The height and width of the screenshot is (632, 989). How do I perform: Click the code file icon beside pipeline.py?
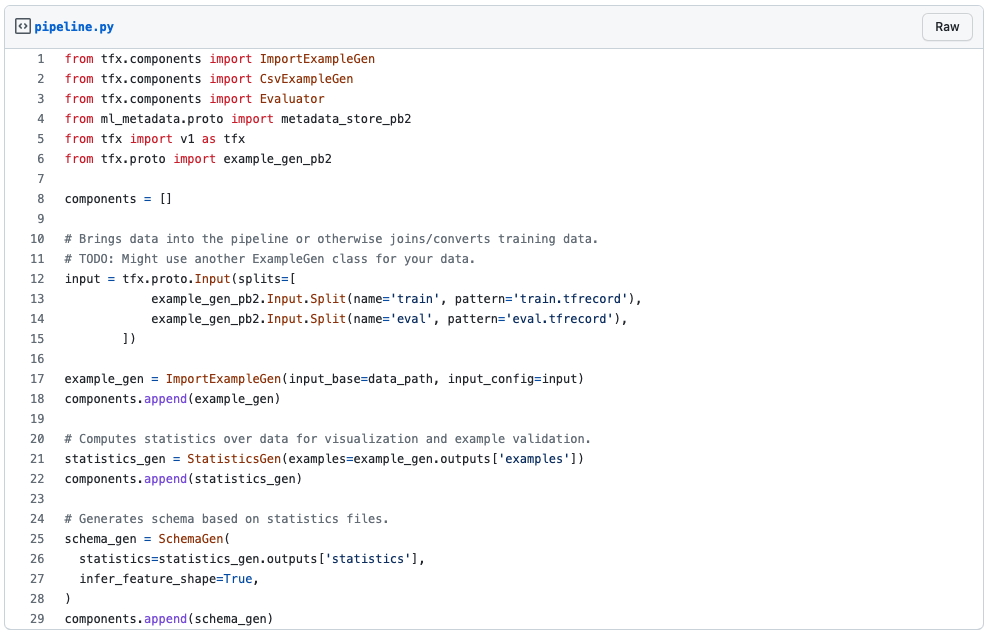coord(23,27)
